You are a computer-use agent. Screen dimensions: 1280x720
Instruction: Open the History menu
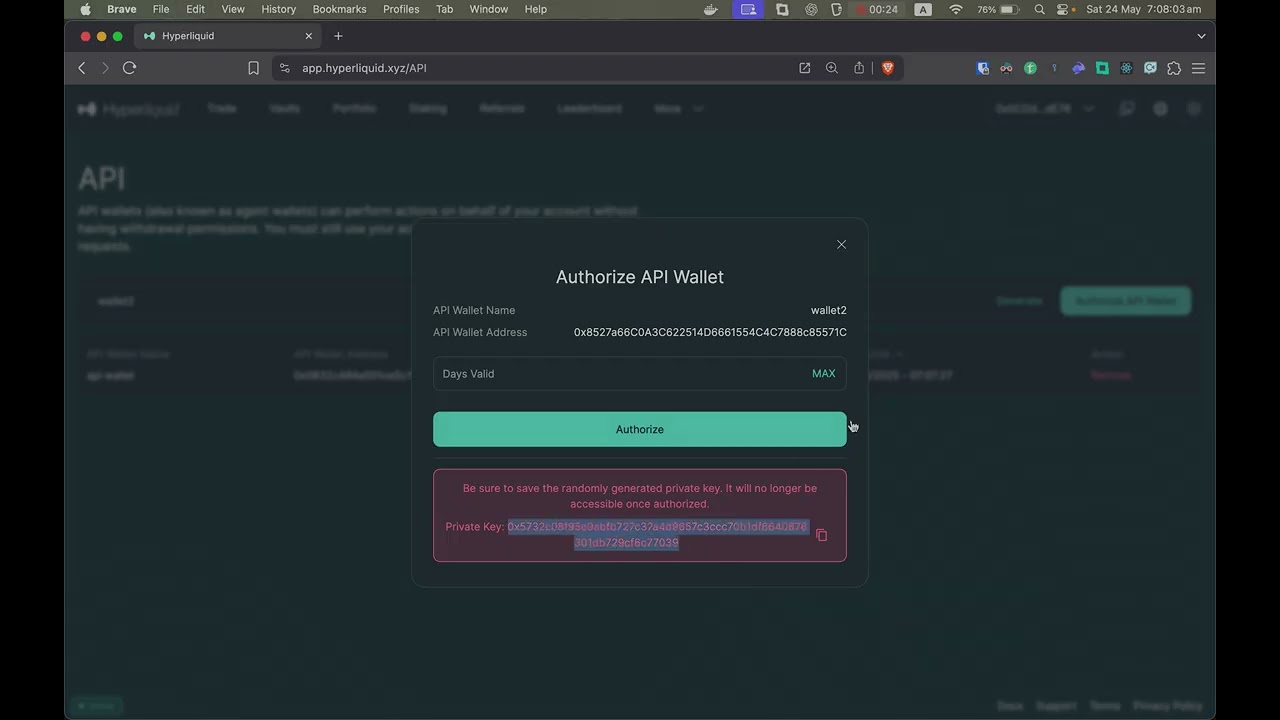click(x=278, y=9)
